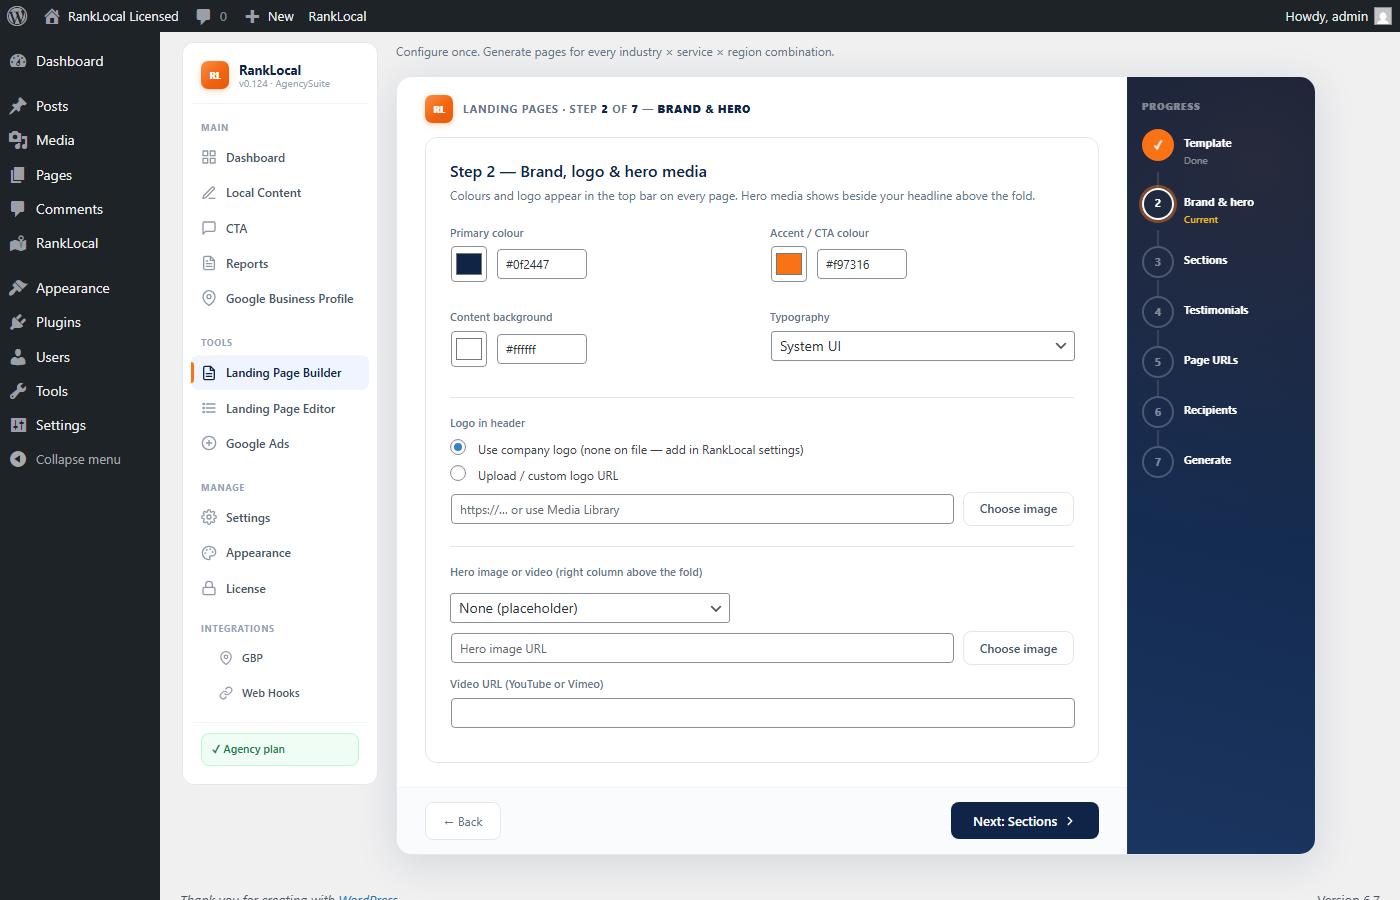Click the Video URL input field
The width and height of the screenshot is (1400, 900).
pos(763,713)
